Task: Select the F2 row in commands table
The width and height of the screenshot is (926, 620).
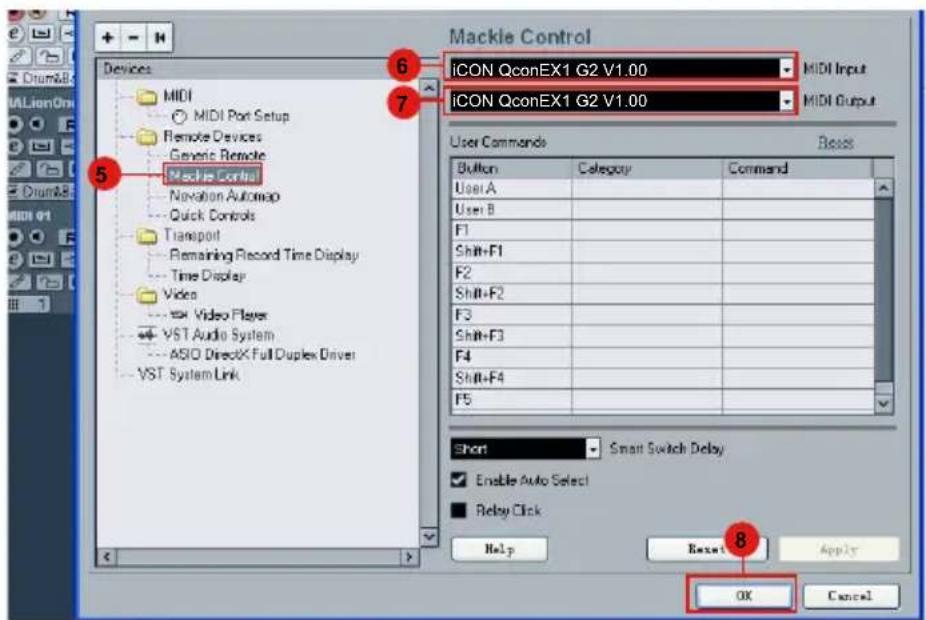Action: [663, 273]
